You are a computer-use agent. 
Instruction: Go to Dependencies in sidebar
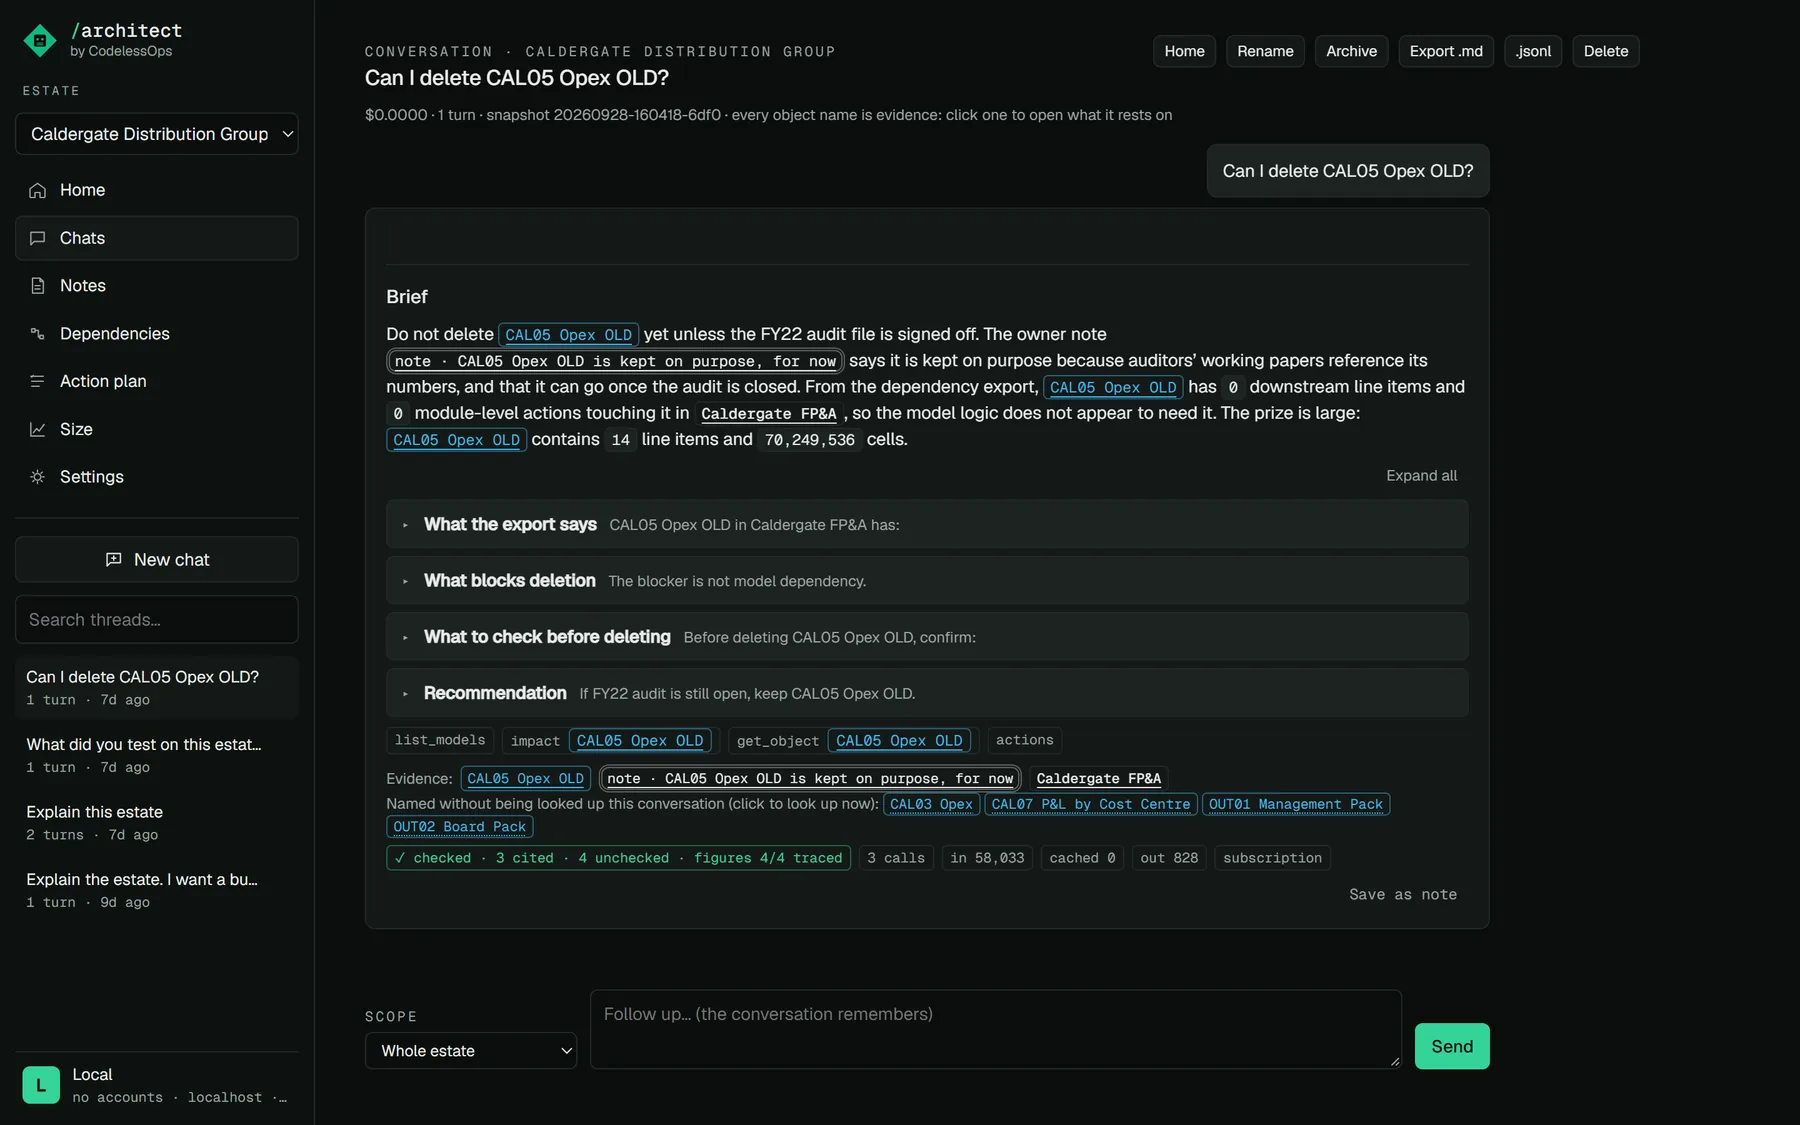[x=157, y=334]
